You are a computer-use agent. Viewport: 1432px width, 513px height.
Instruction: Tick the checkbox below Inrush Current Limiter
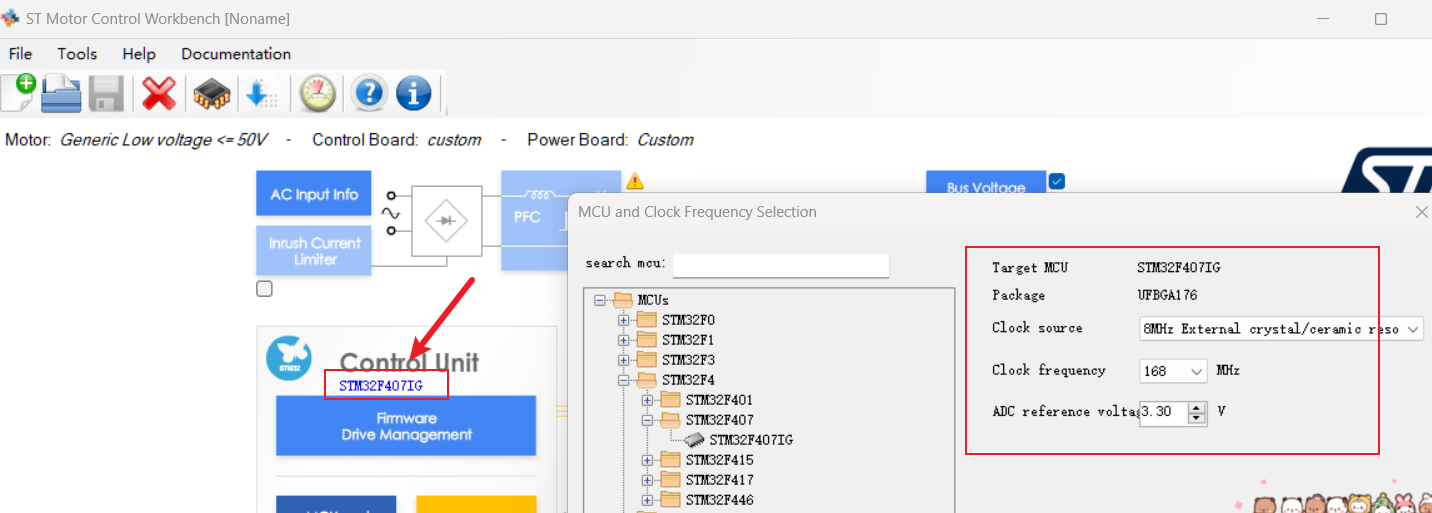[264, 289]
